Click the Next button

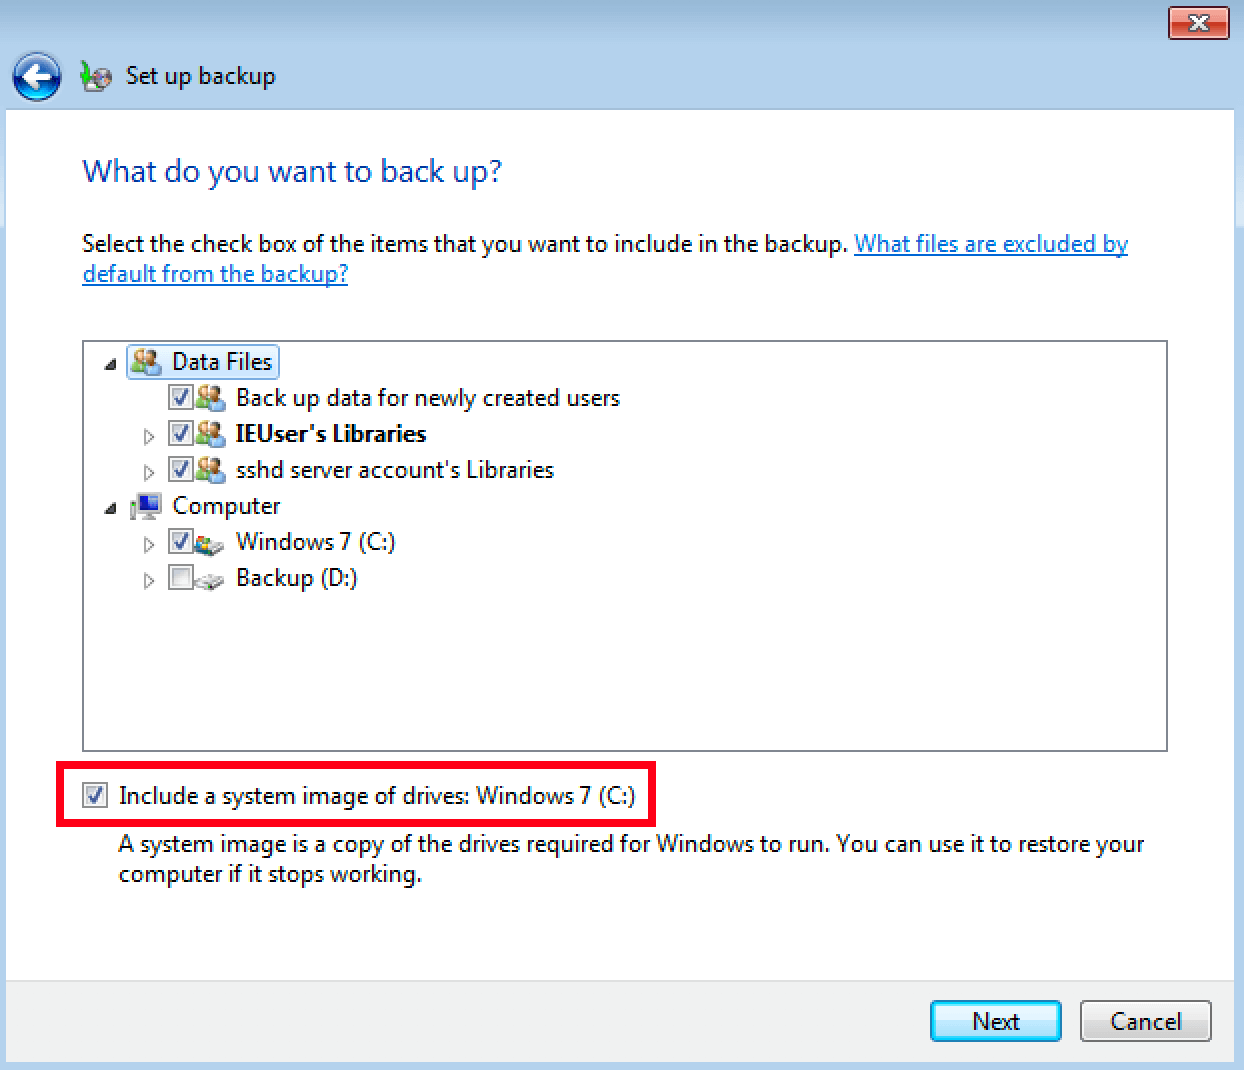pyautogui.click(x=996, y=1021)
